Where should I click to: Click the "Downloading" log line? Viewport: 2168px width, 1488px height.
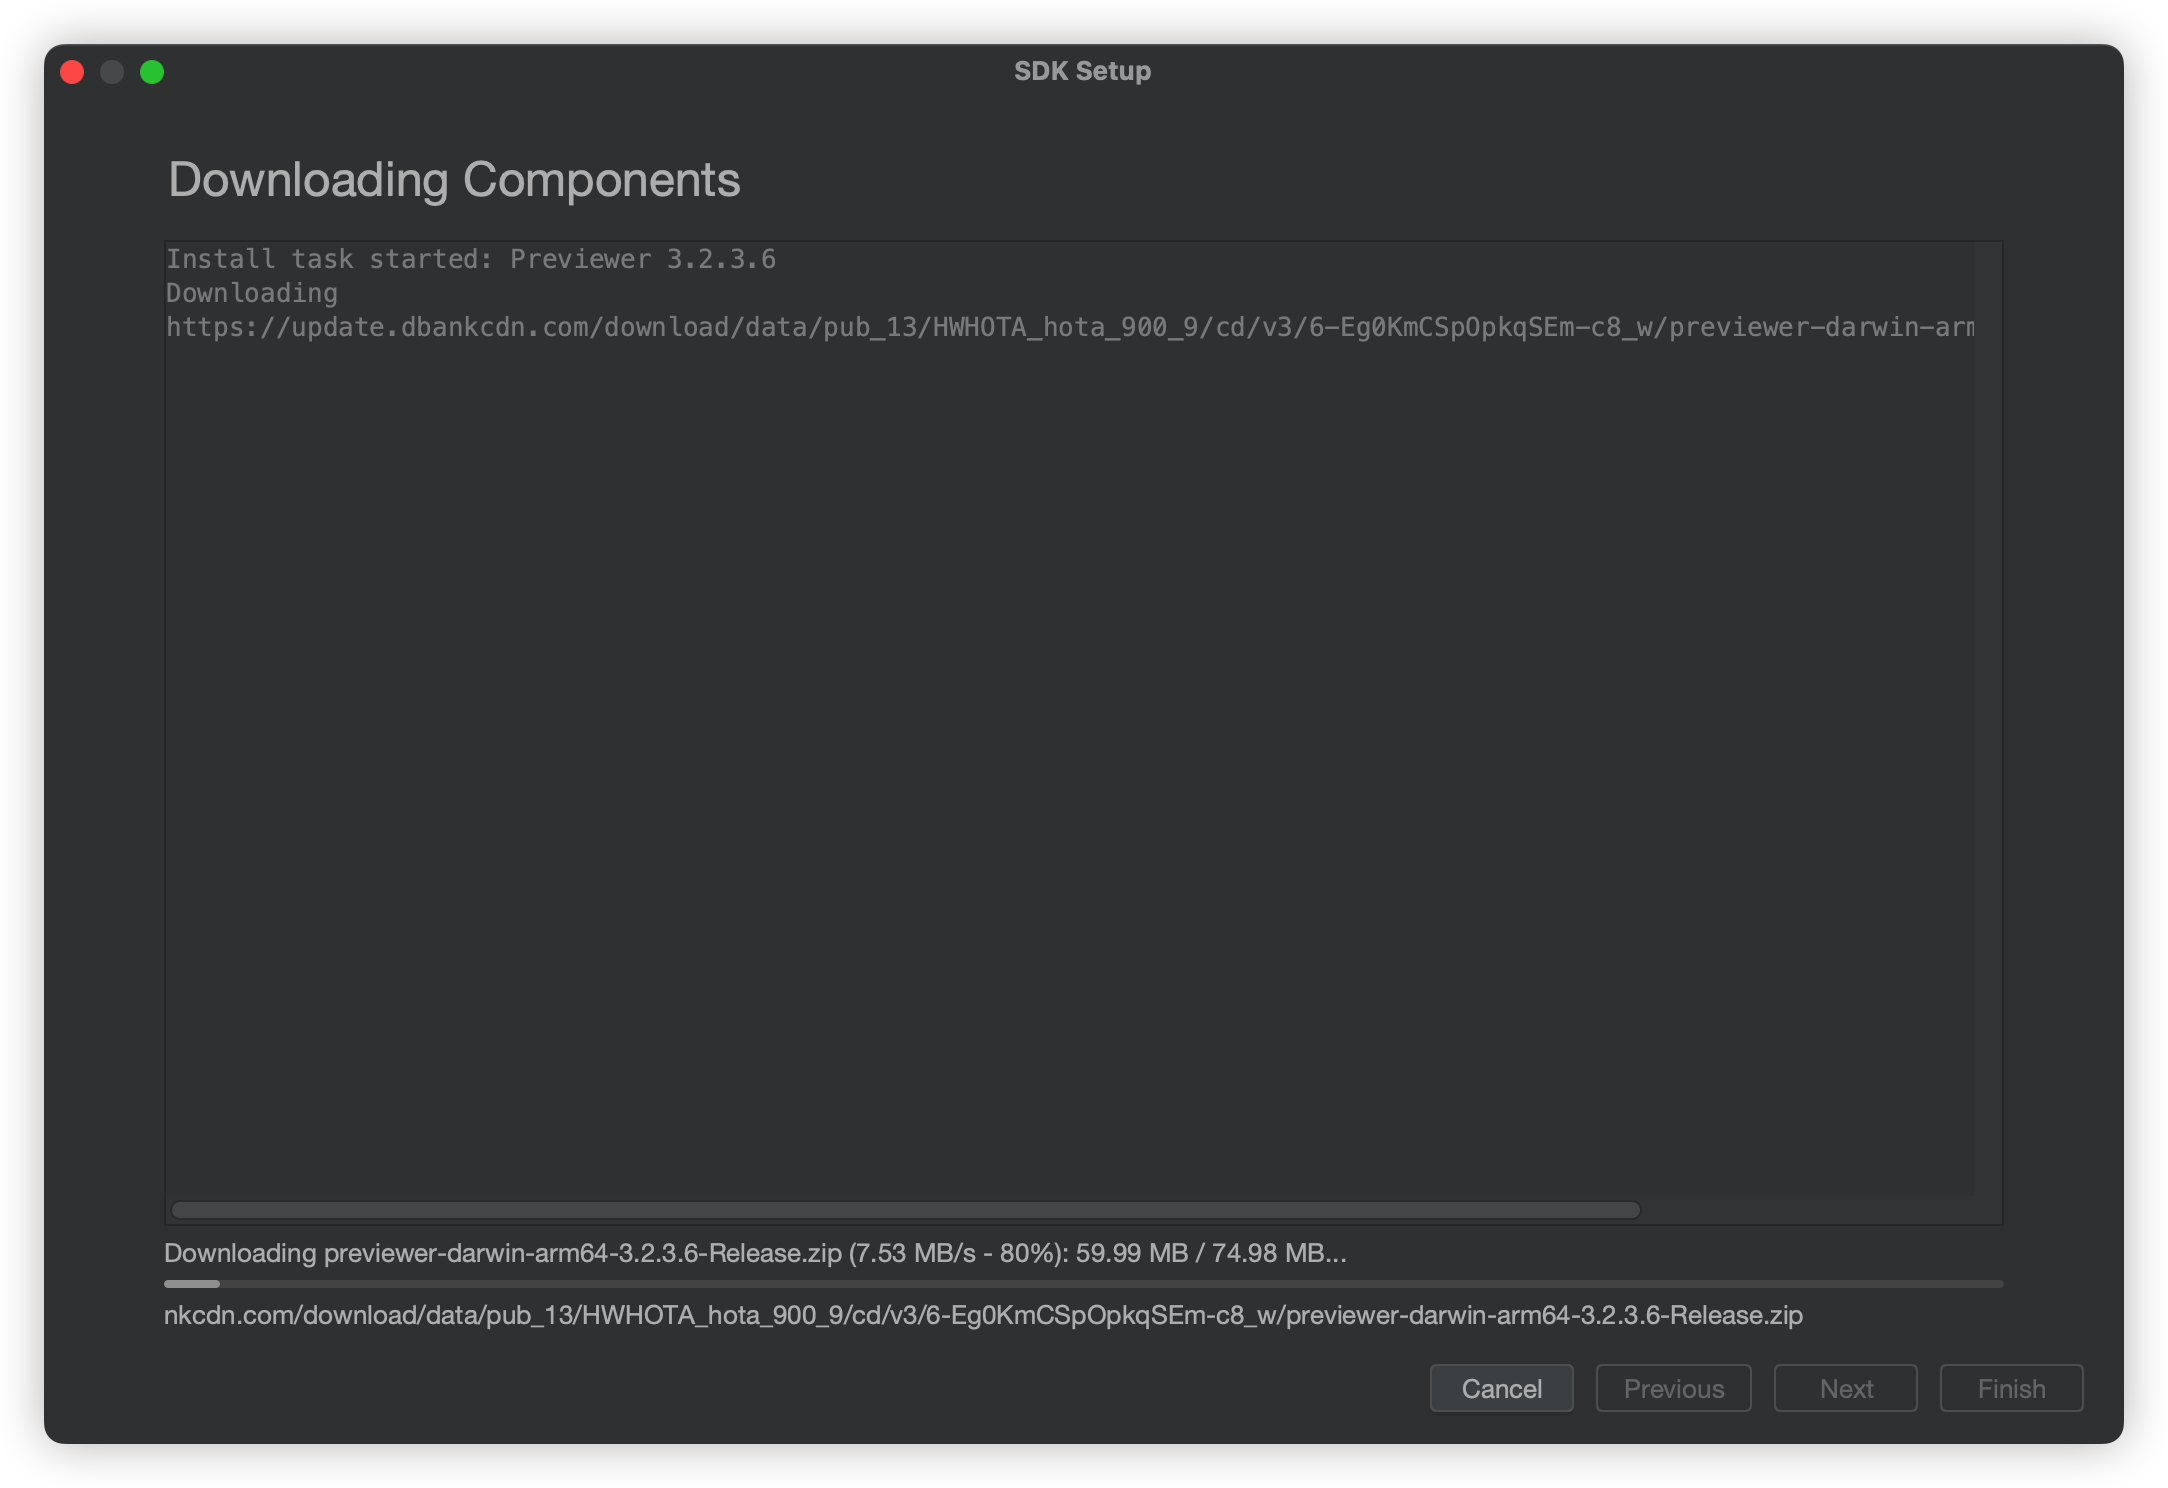click(252, 293)
